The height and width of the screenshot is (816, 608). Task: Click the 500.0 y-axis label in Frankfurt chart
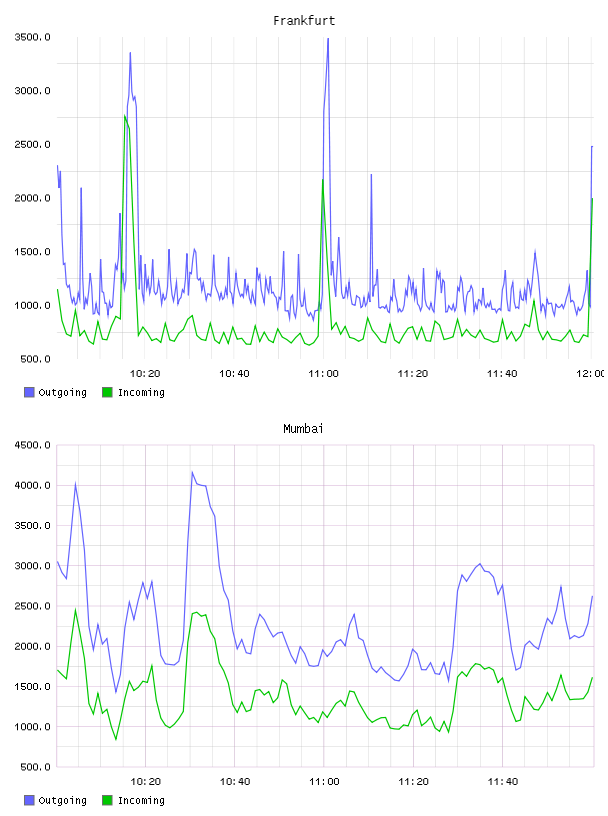click(x=35, y=359)
